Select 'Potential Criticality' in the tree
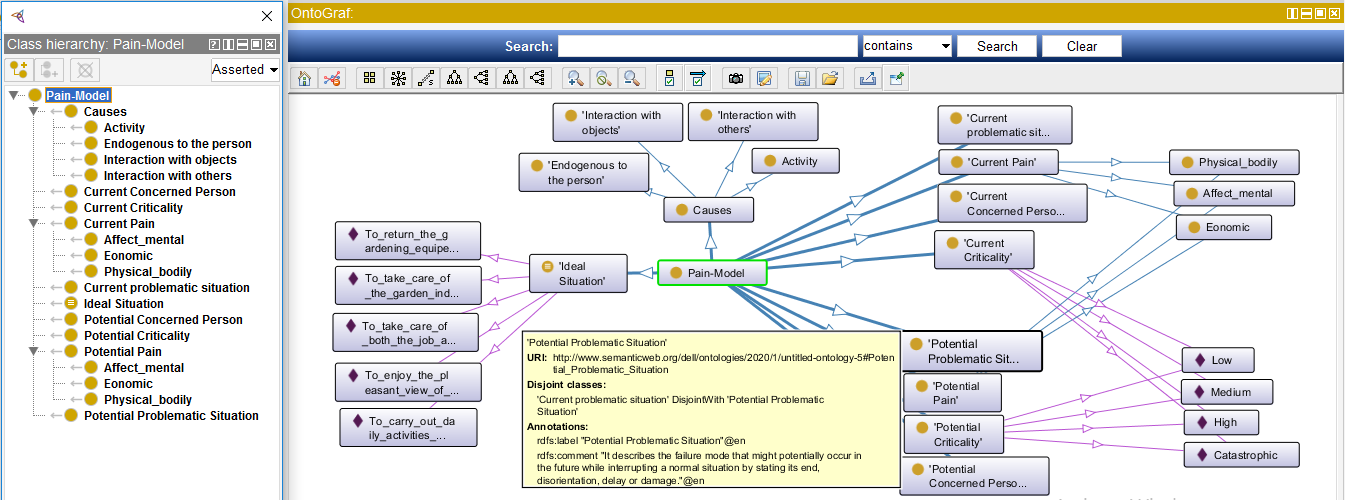This screenshot has height=500, width=1345. 137,336
